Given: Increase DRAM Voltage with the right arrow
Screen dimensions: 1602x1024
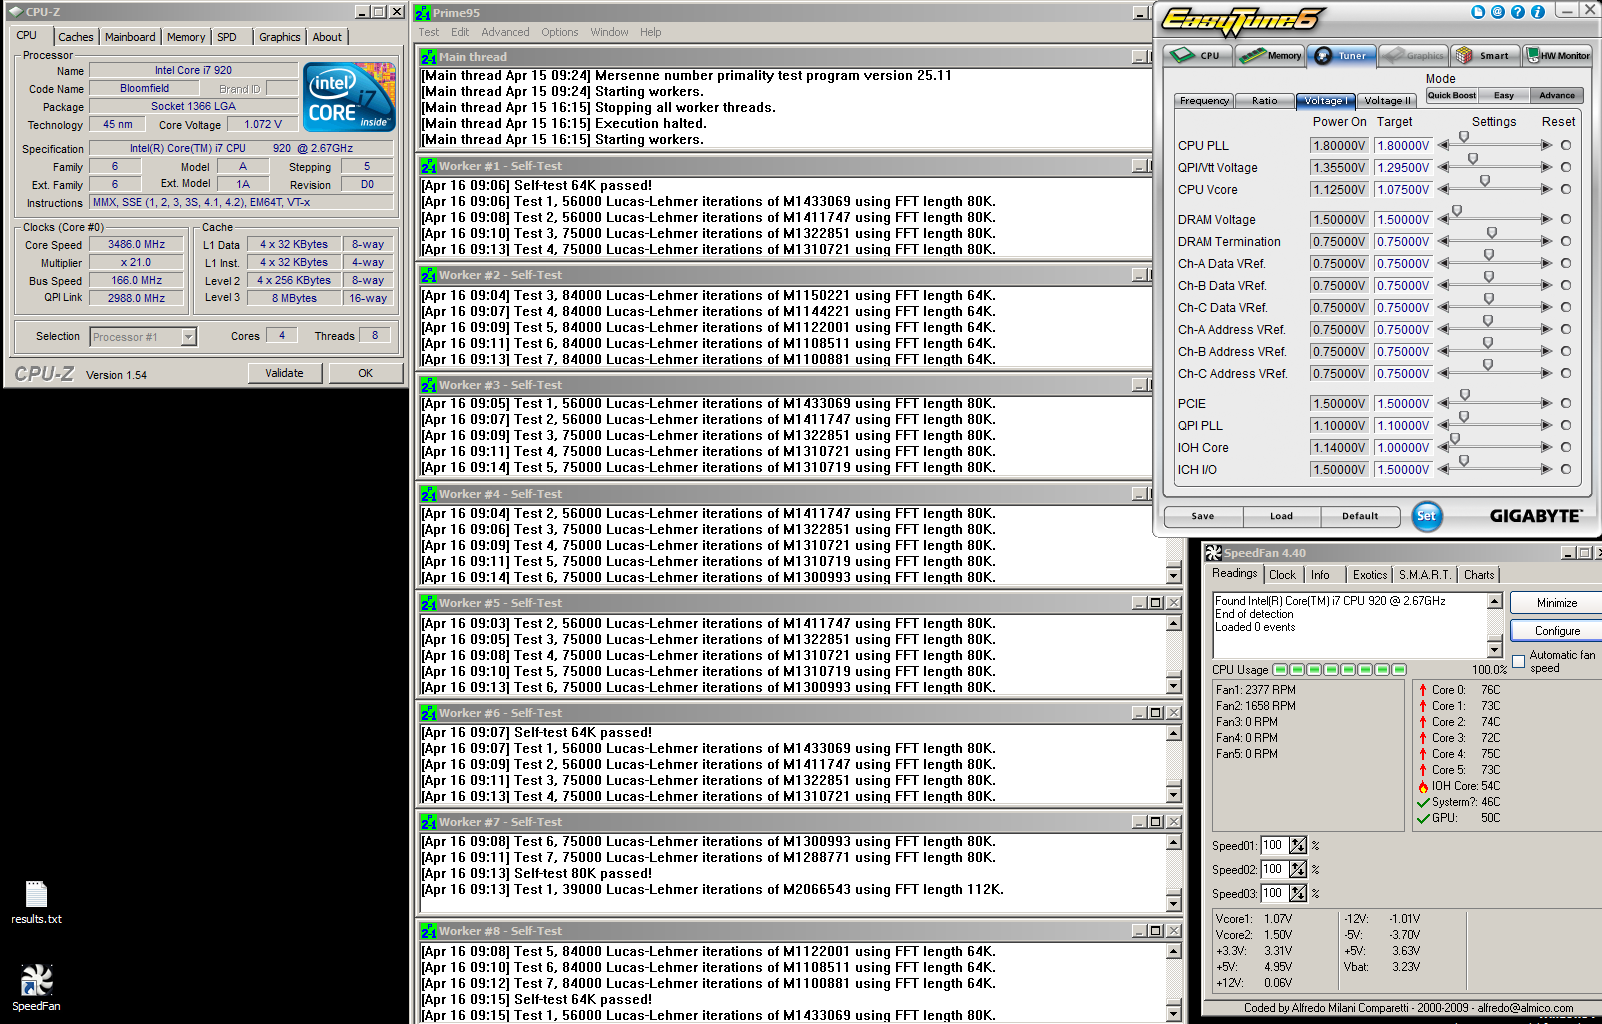Looking at the screenshot, I should [x=1547, y=219].
